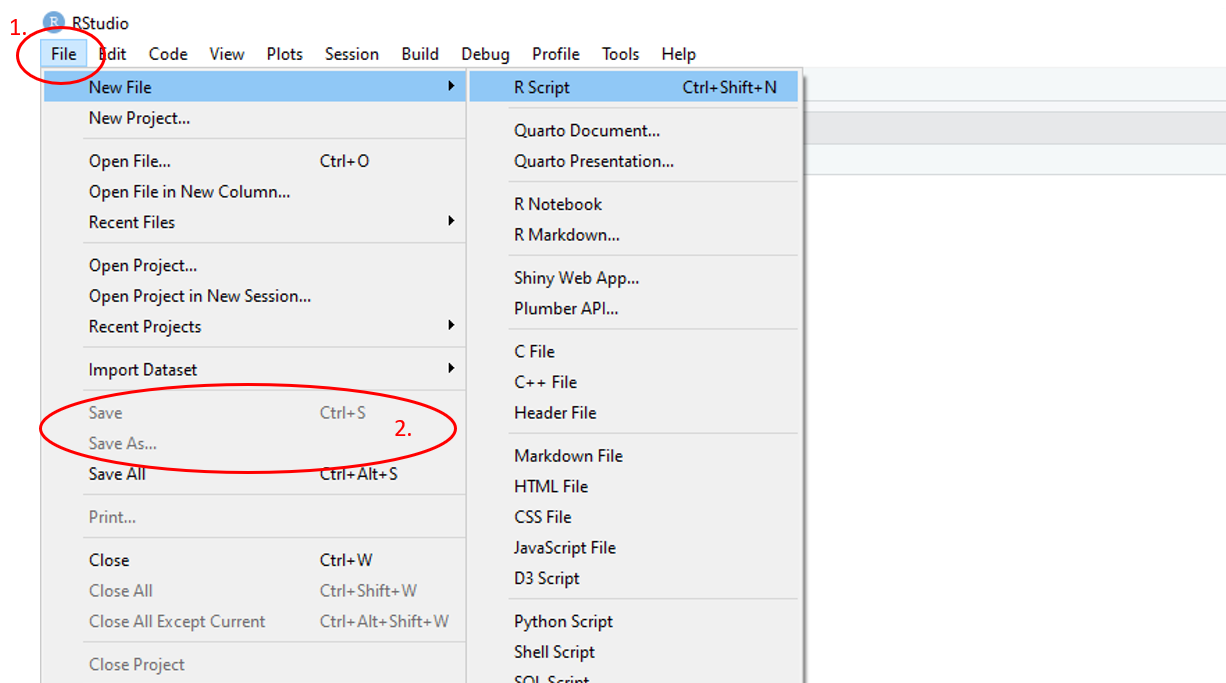
Task: Create a new CSS File
Action: click(x=634, y=517)
